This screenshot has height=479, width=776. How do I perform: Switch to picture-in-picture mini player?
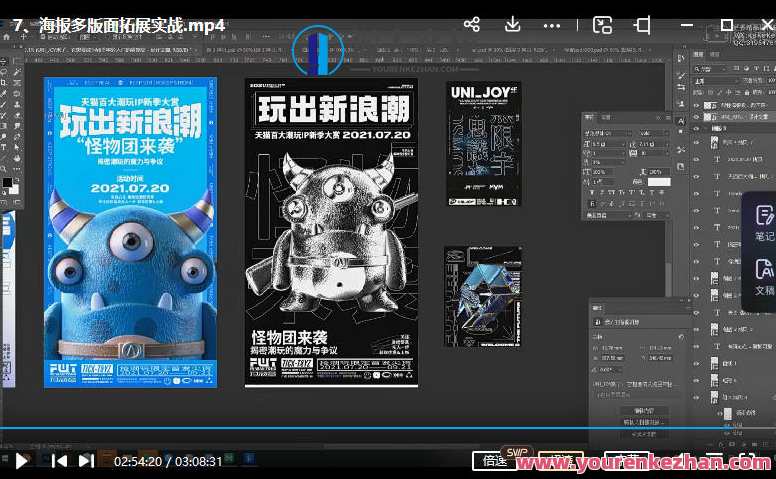pos(602,25)
